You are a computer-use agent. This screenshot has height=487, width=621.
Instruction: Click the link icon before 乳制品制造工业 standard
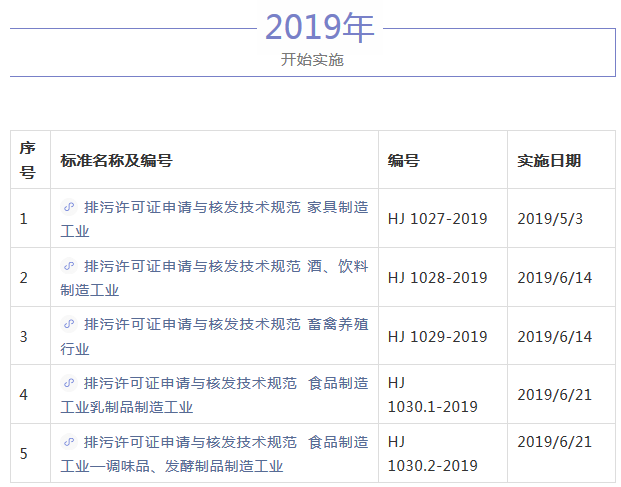69,383
